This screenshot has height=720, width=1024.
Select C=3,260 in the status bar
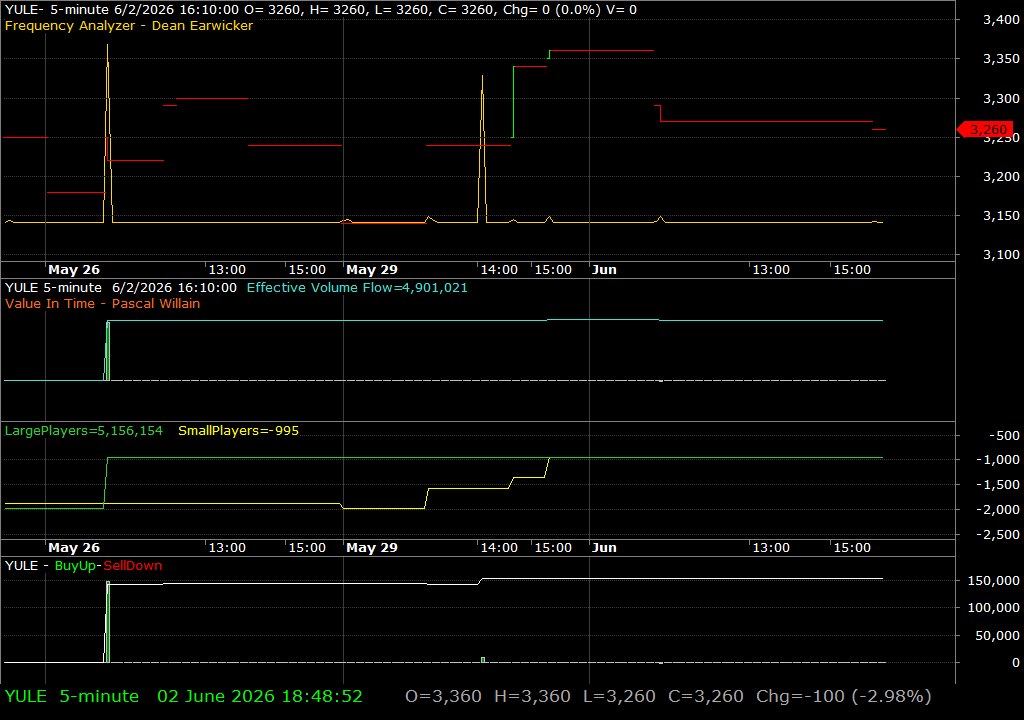706,696
